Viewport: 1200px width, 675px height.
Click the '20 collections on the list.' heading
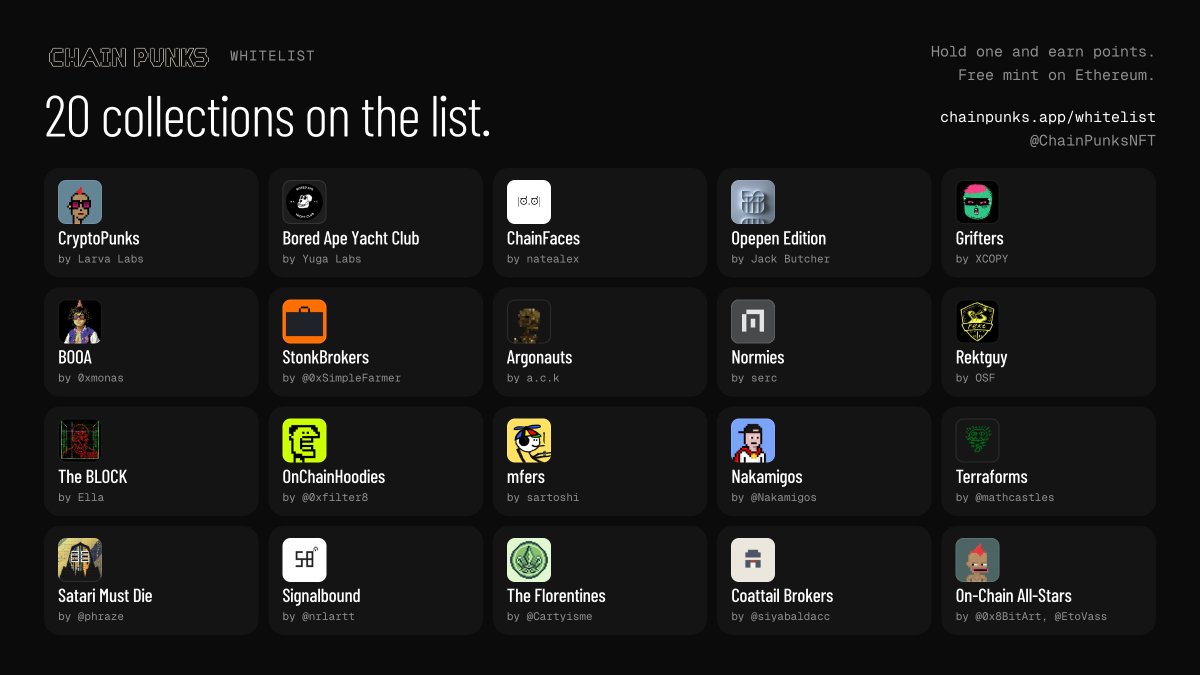coord(269,118)
